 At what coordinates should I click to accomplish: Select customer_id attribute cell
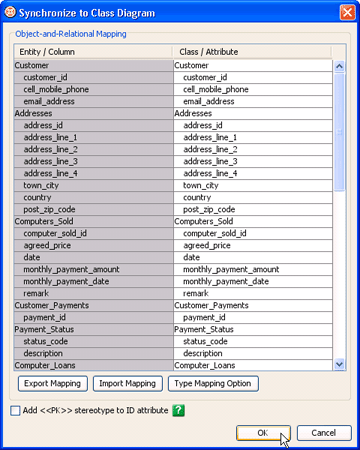pyautogui.click(x=253, y=77)
